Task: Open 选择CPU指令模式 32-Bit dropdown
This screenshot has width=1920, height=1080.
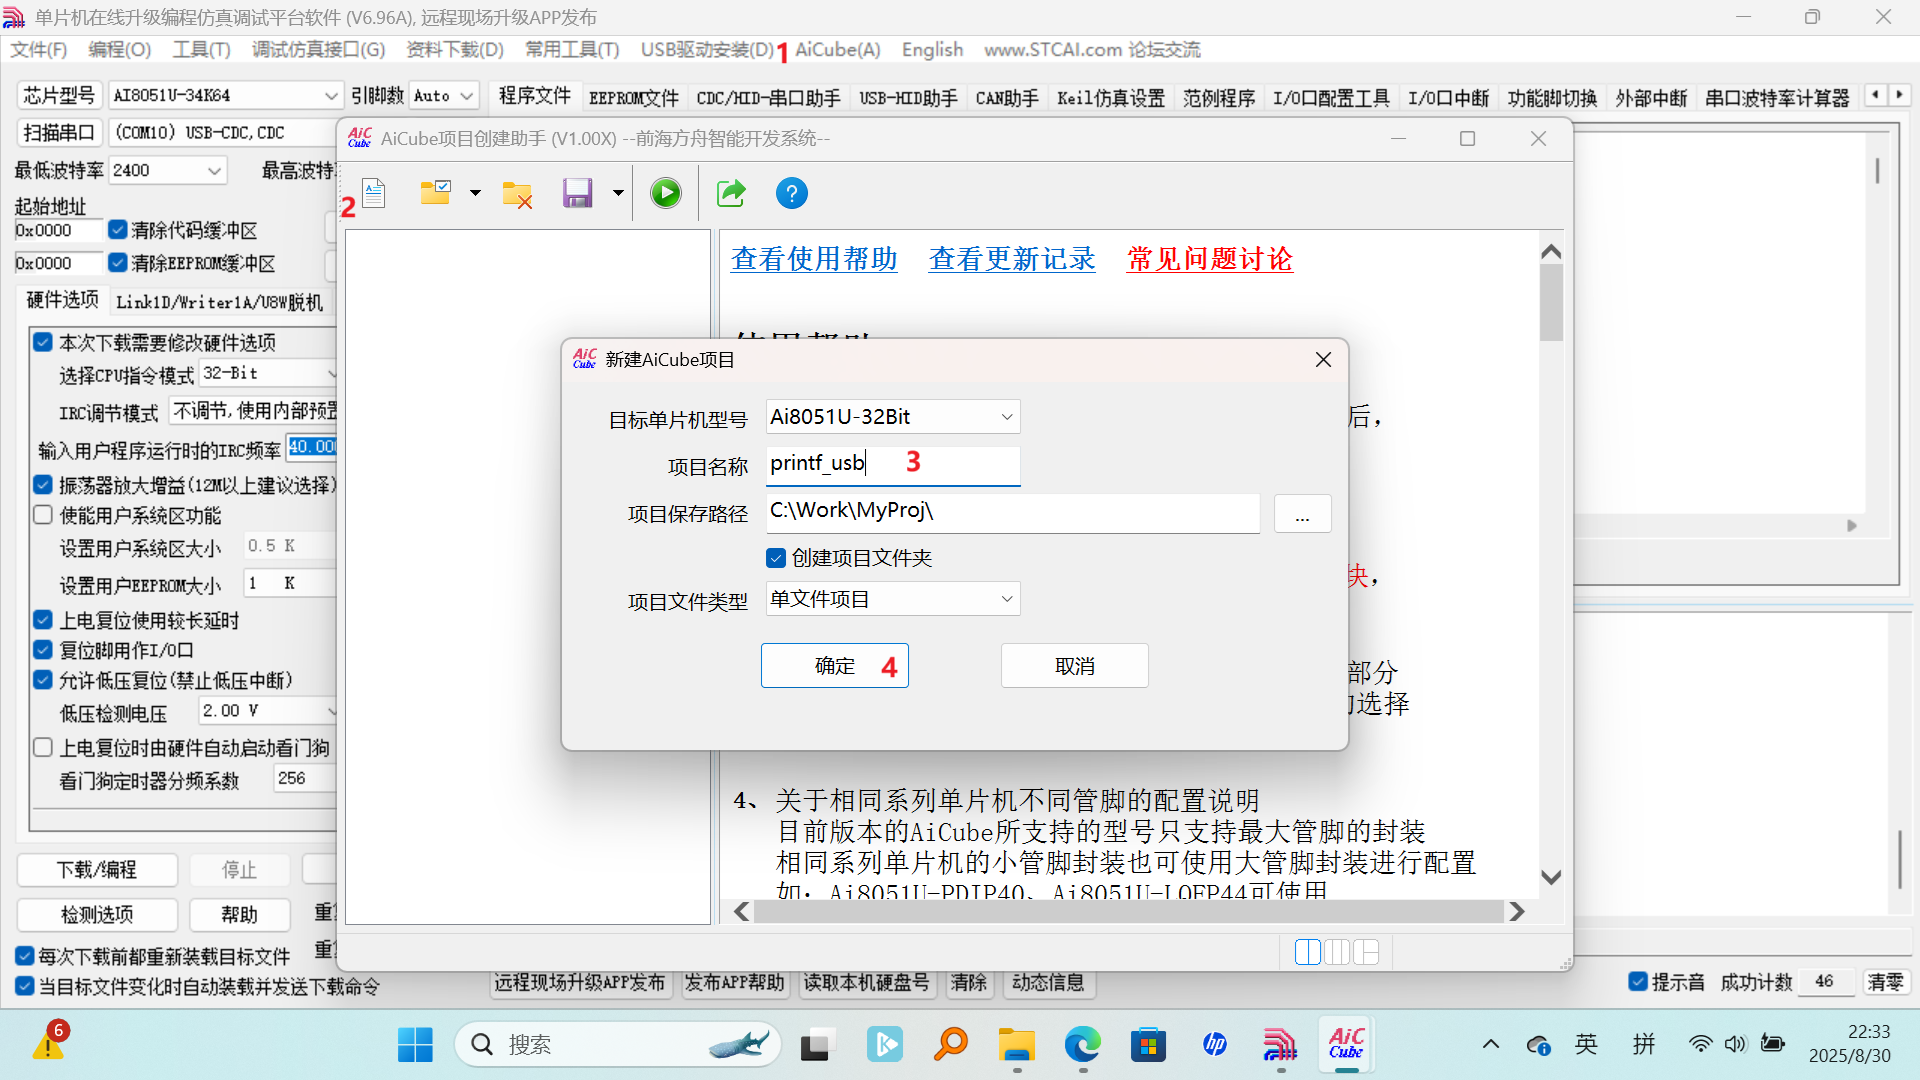Action: 269,373
